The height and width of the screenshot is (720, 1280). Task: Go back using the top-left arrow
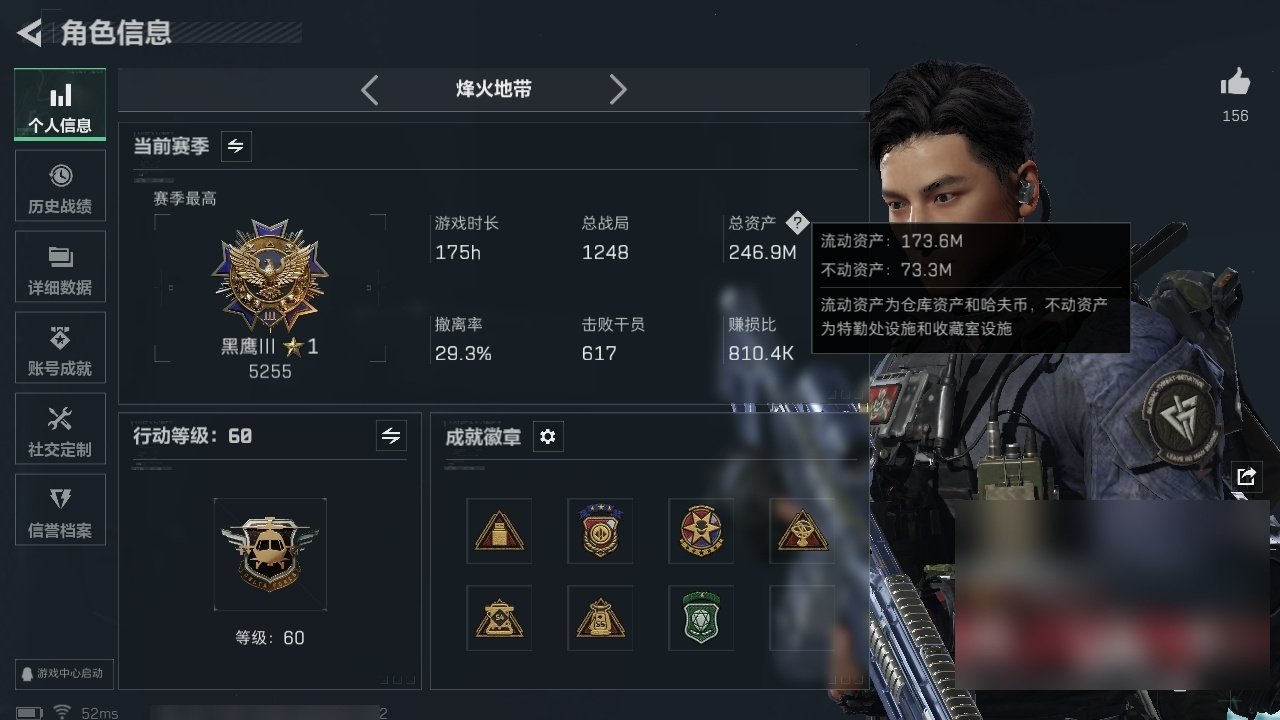(31, 33)
